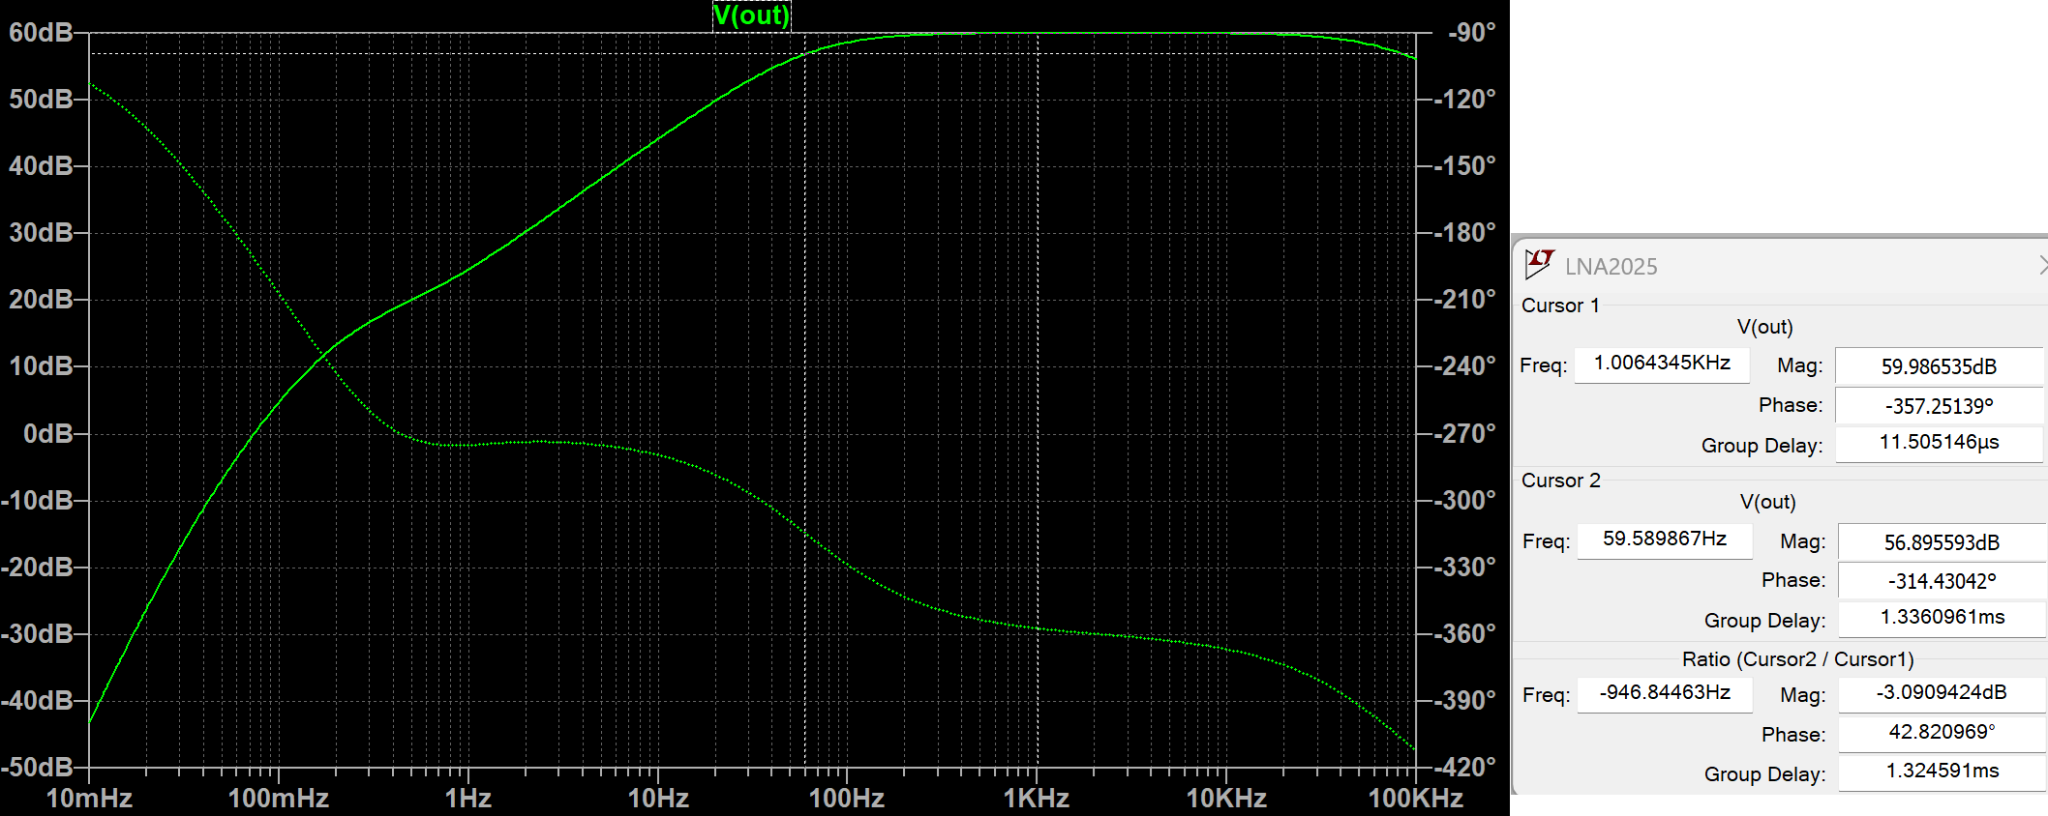The width and height of the screenshot is (2048, 816).
Task: Click the 1Hz frequency axis label
Action: coord(468,798)
